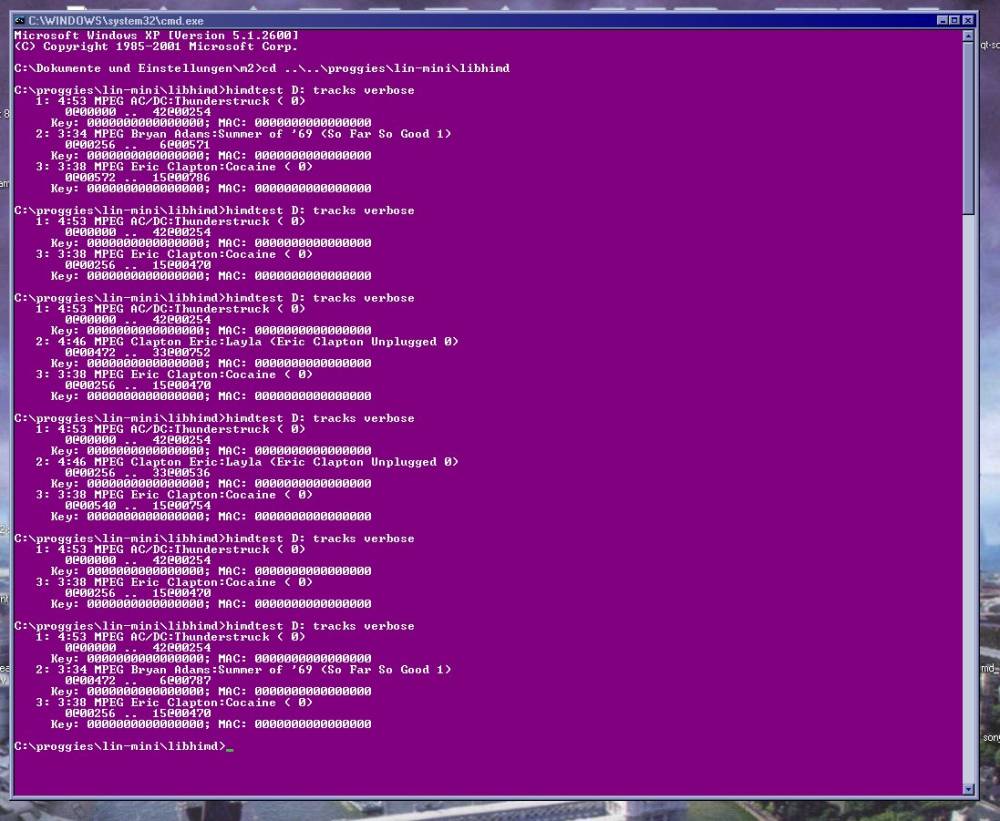
Task: Select the sony desktop item on the right
Action: [x=990, y=738]
